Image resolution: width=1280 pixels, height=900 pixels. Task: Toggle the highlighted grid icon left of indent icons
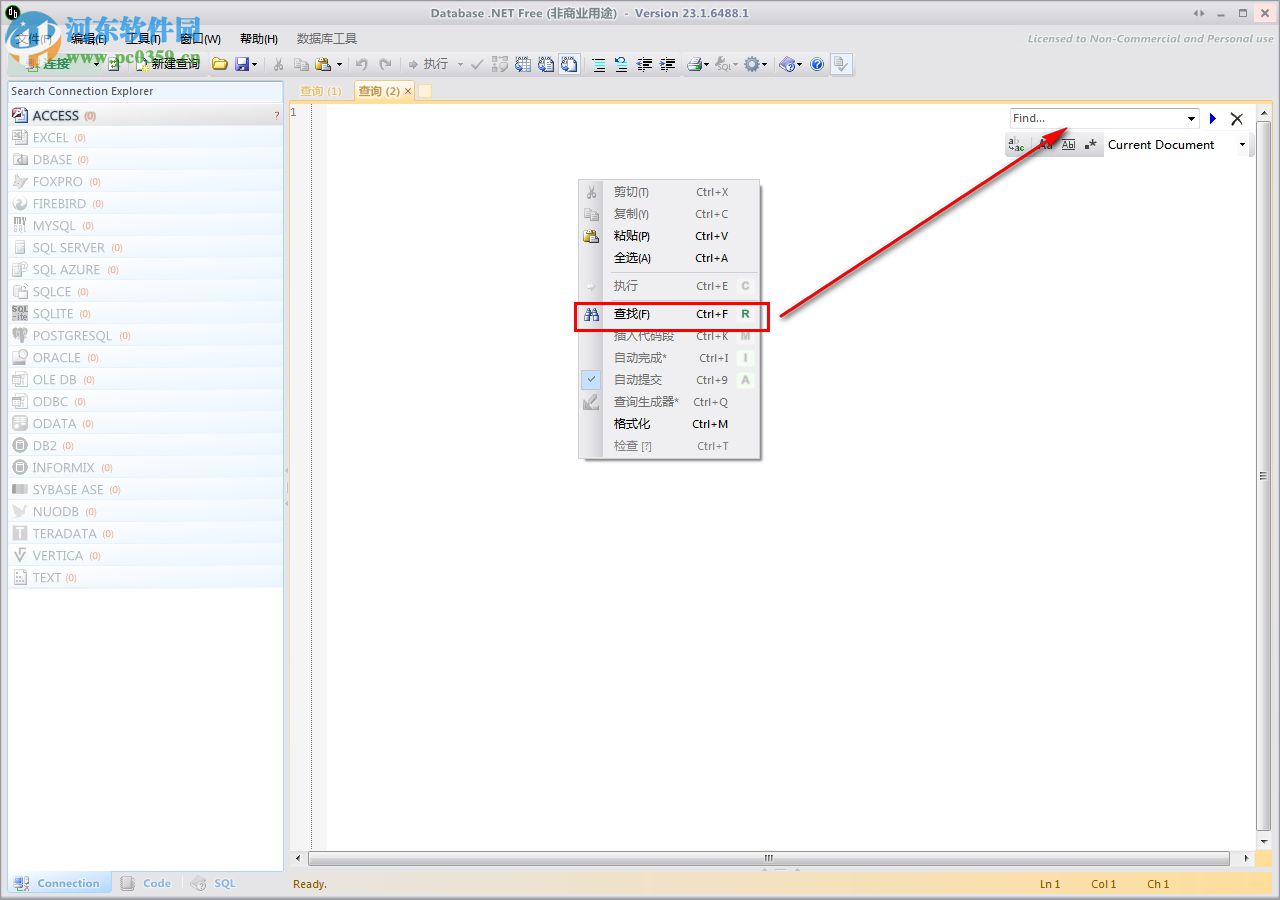tap(569, 64)
